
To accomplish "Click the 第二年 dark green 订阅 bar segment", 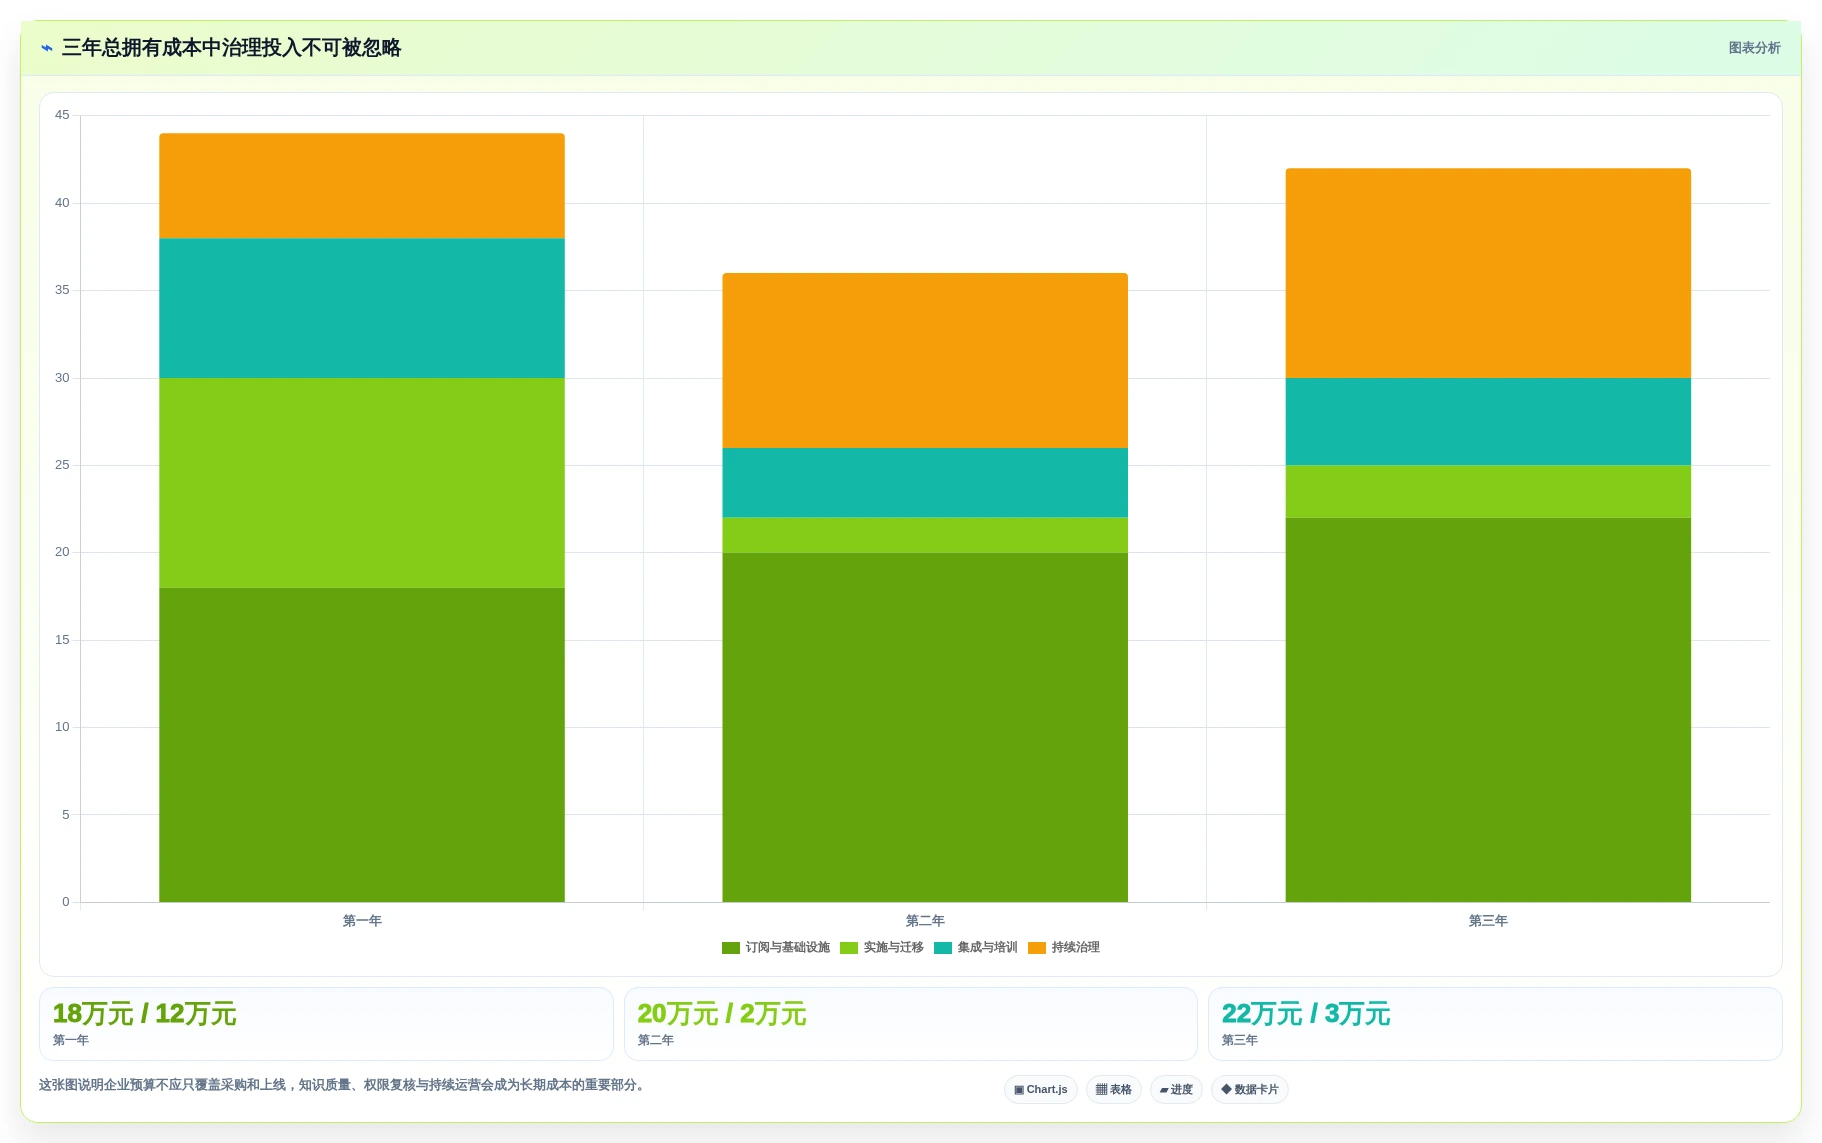I will tap(925, 727).
